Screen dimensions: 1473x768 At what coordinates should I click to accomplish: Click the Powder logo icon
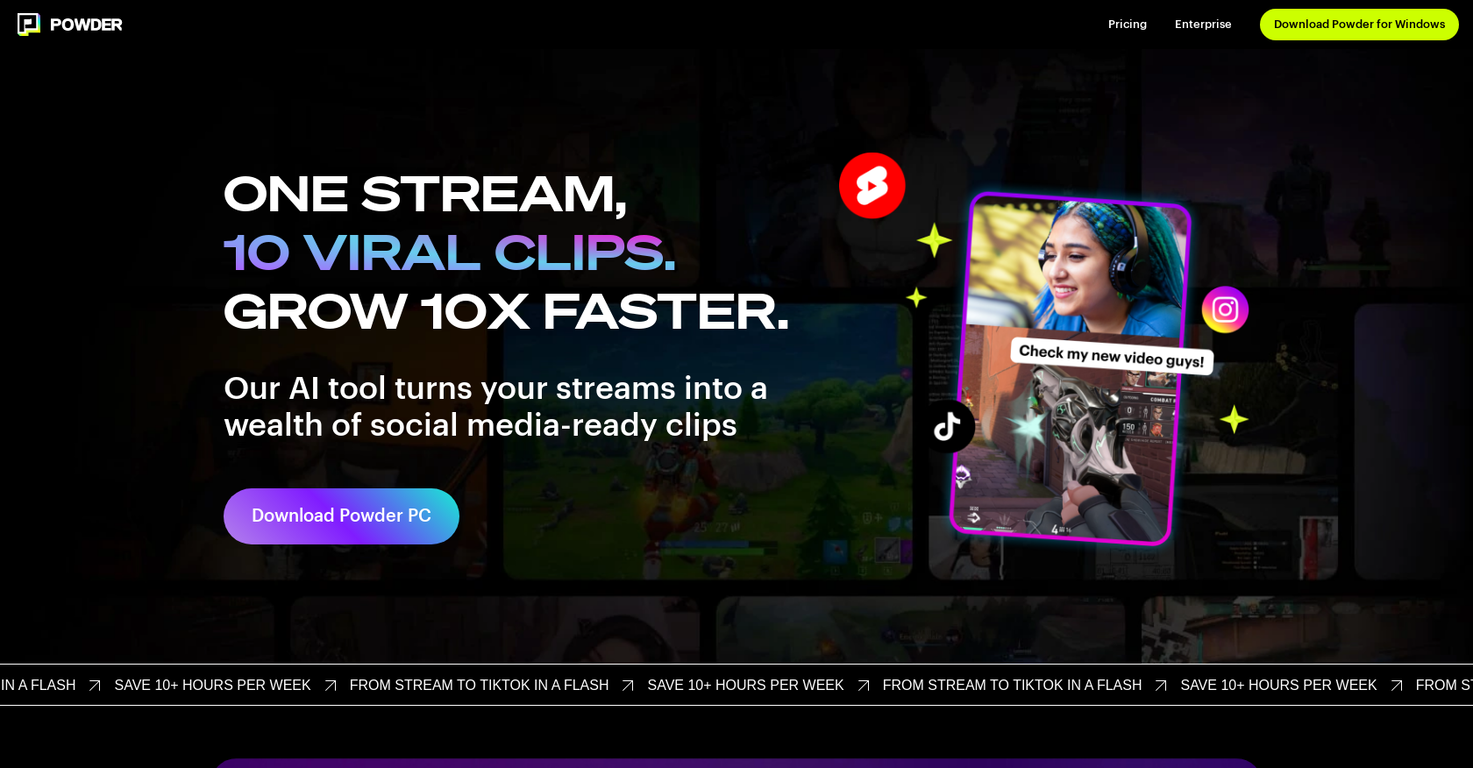(28, 24)
